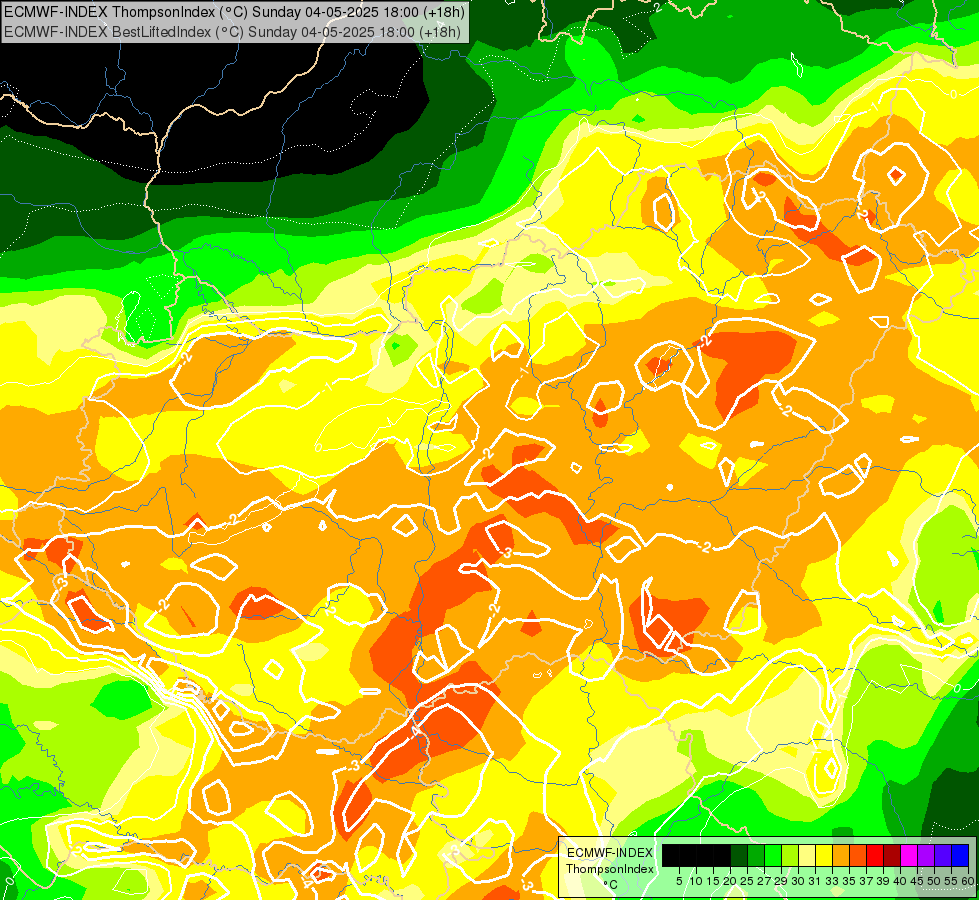Pick the dark orange legend swatch (35–37)
Screen dimensions: 979x900
click(858, 855)
